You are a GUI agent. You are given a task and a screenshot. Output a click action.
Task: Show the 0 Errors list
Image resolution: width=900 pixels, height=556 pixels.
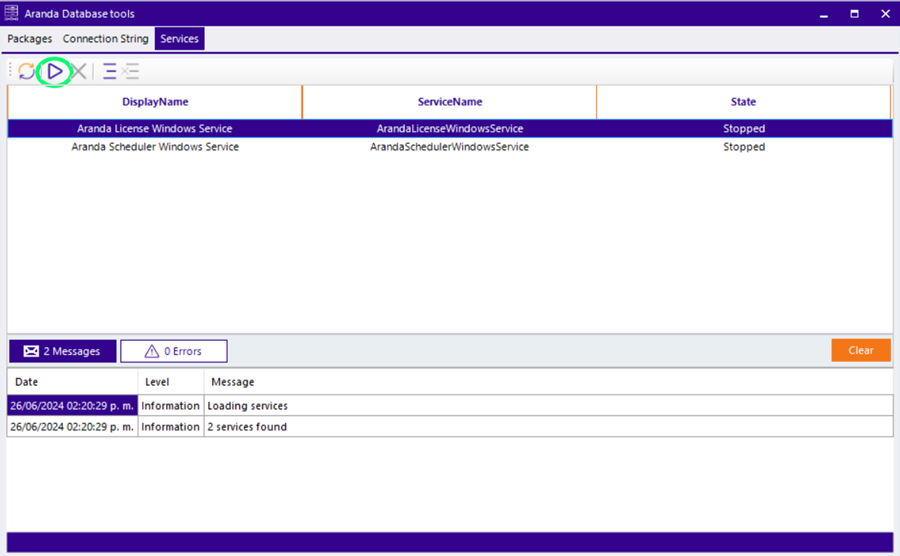pos(174,351)
